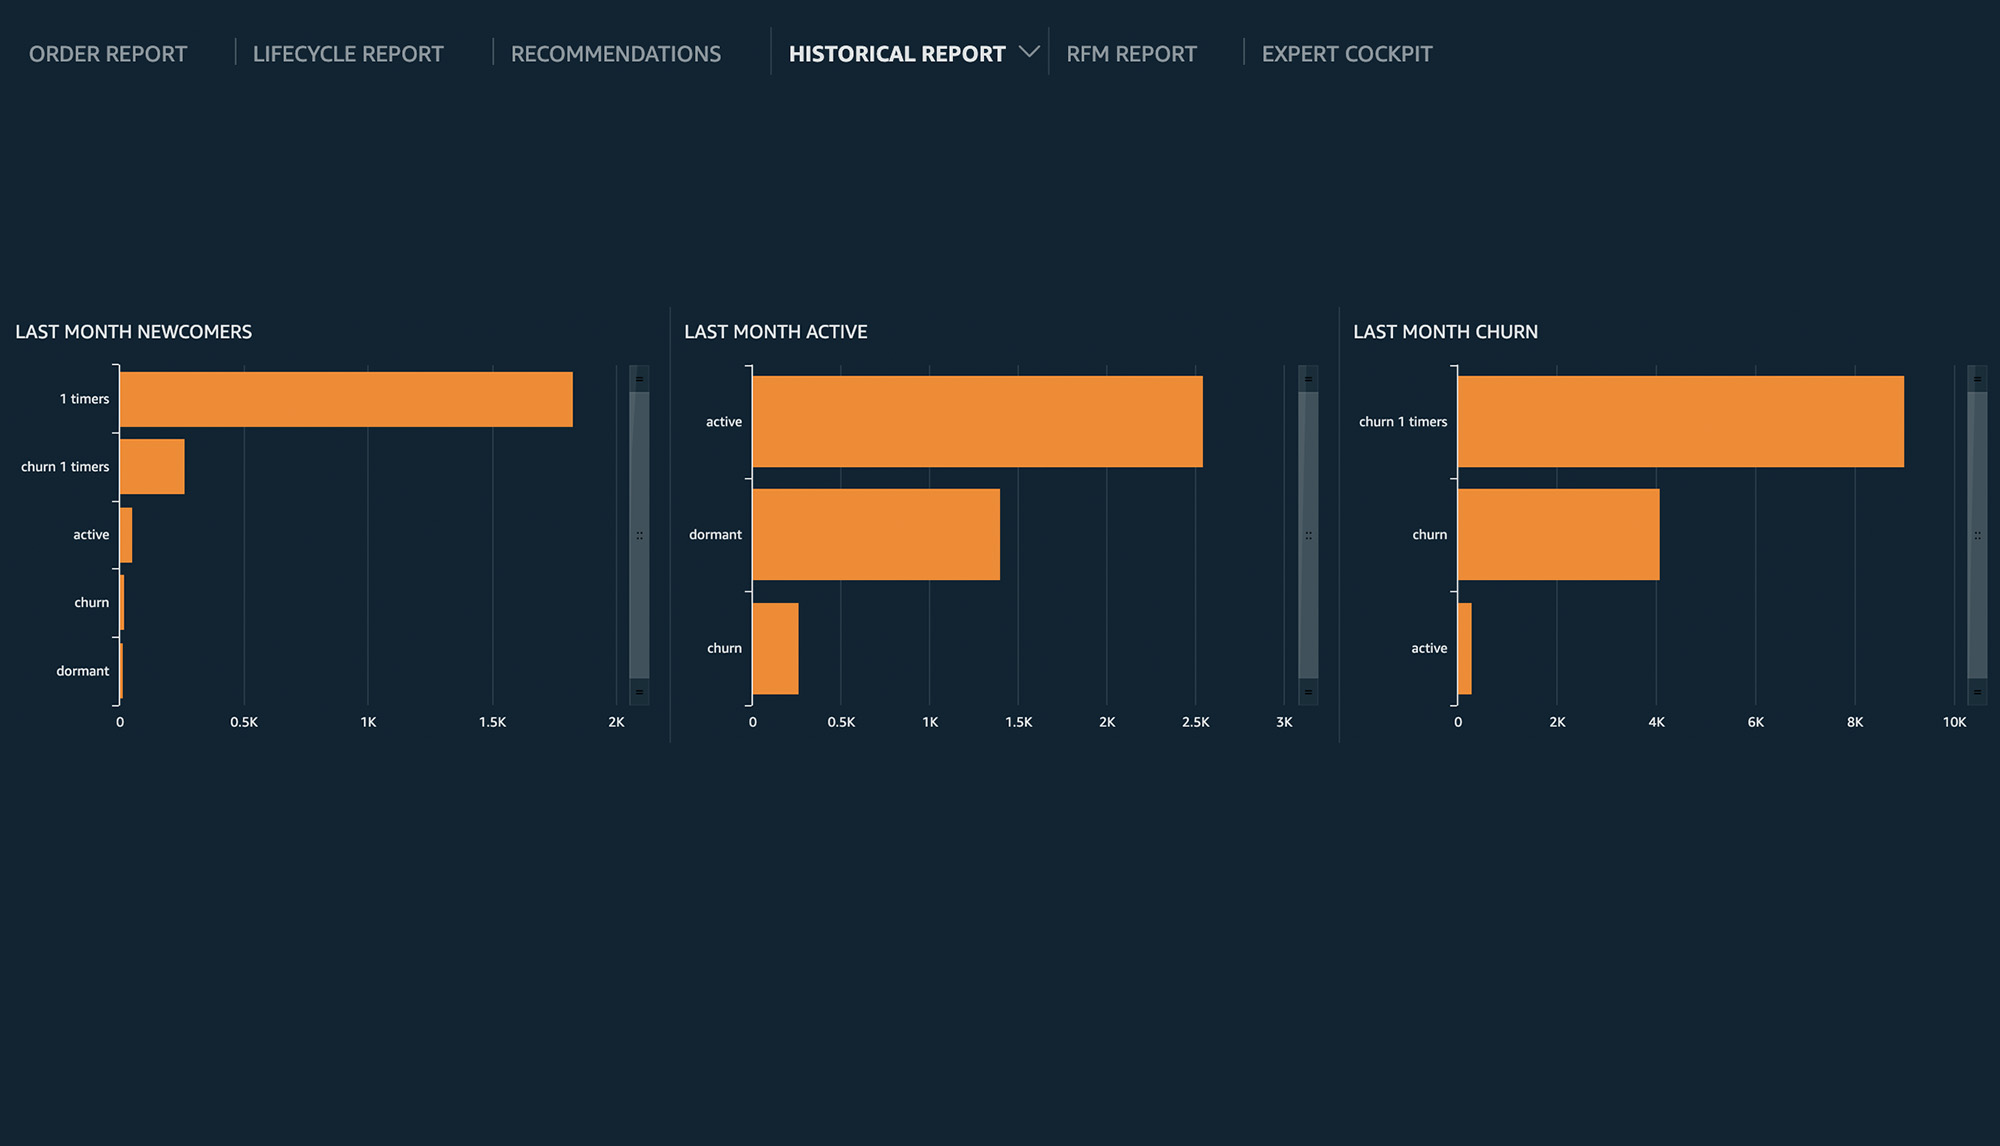Click bottom handle of Active chart scrollbar
Image resolution: width=2000 pixels, height=1146 pixels.
click(x=1308, y=692)
